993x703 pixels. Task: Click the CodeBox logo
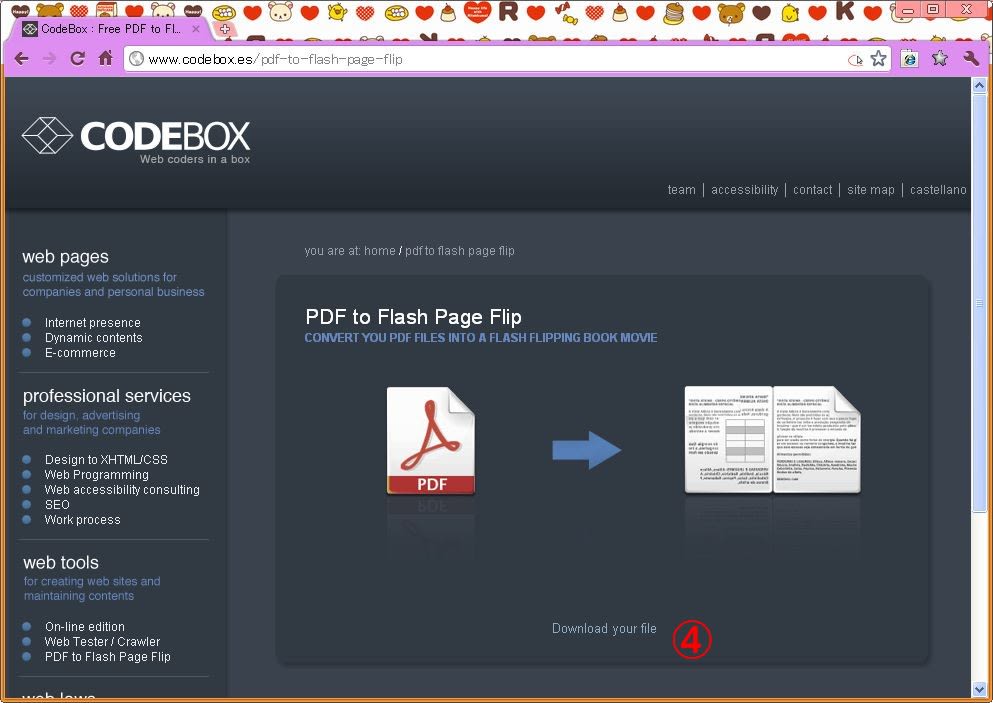click(x=136, y=140)
